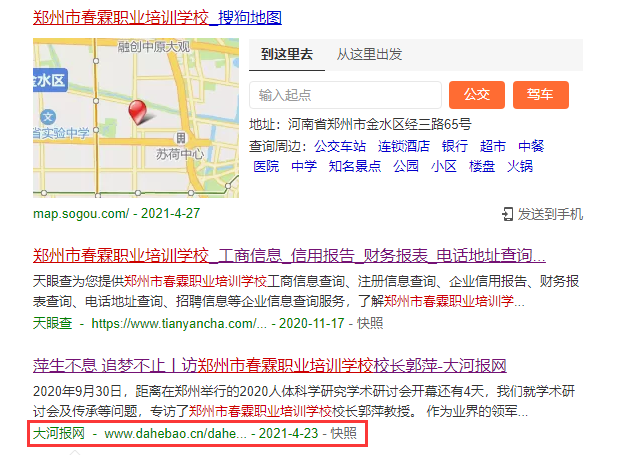Open 快照 of the 天眼查 result
628x455 pixels.
tap(370, 323)
